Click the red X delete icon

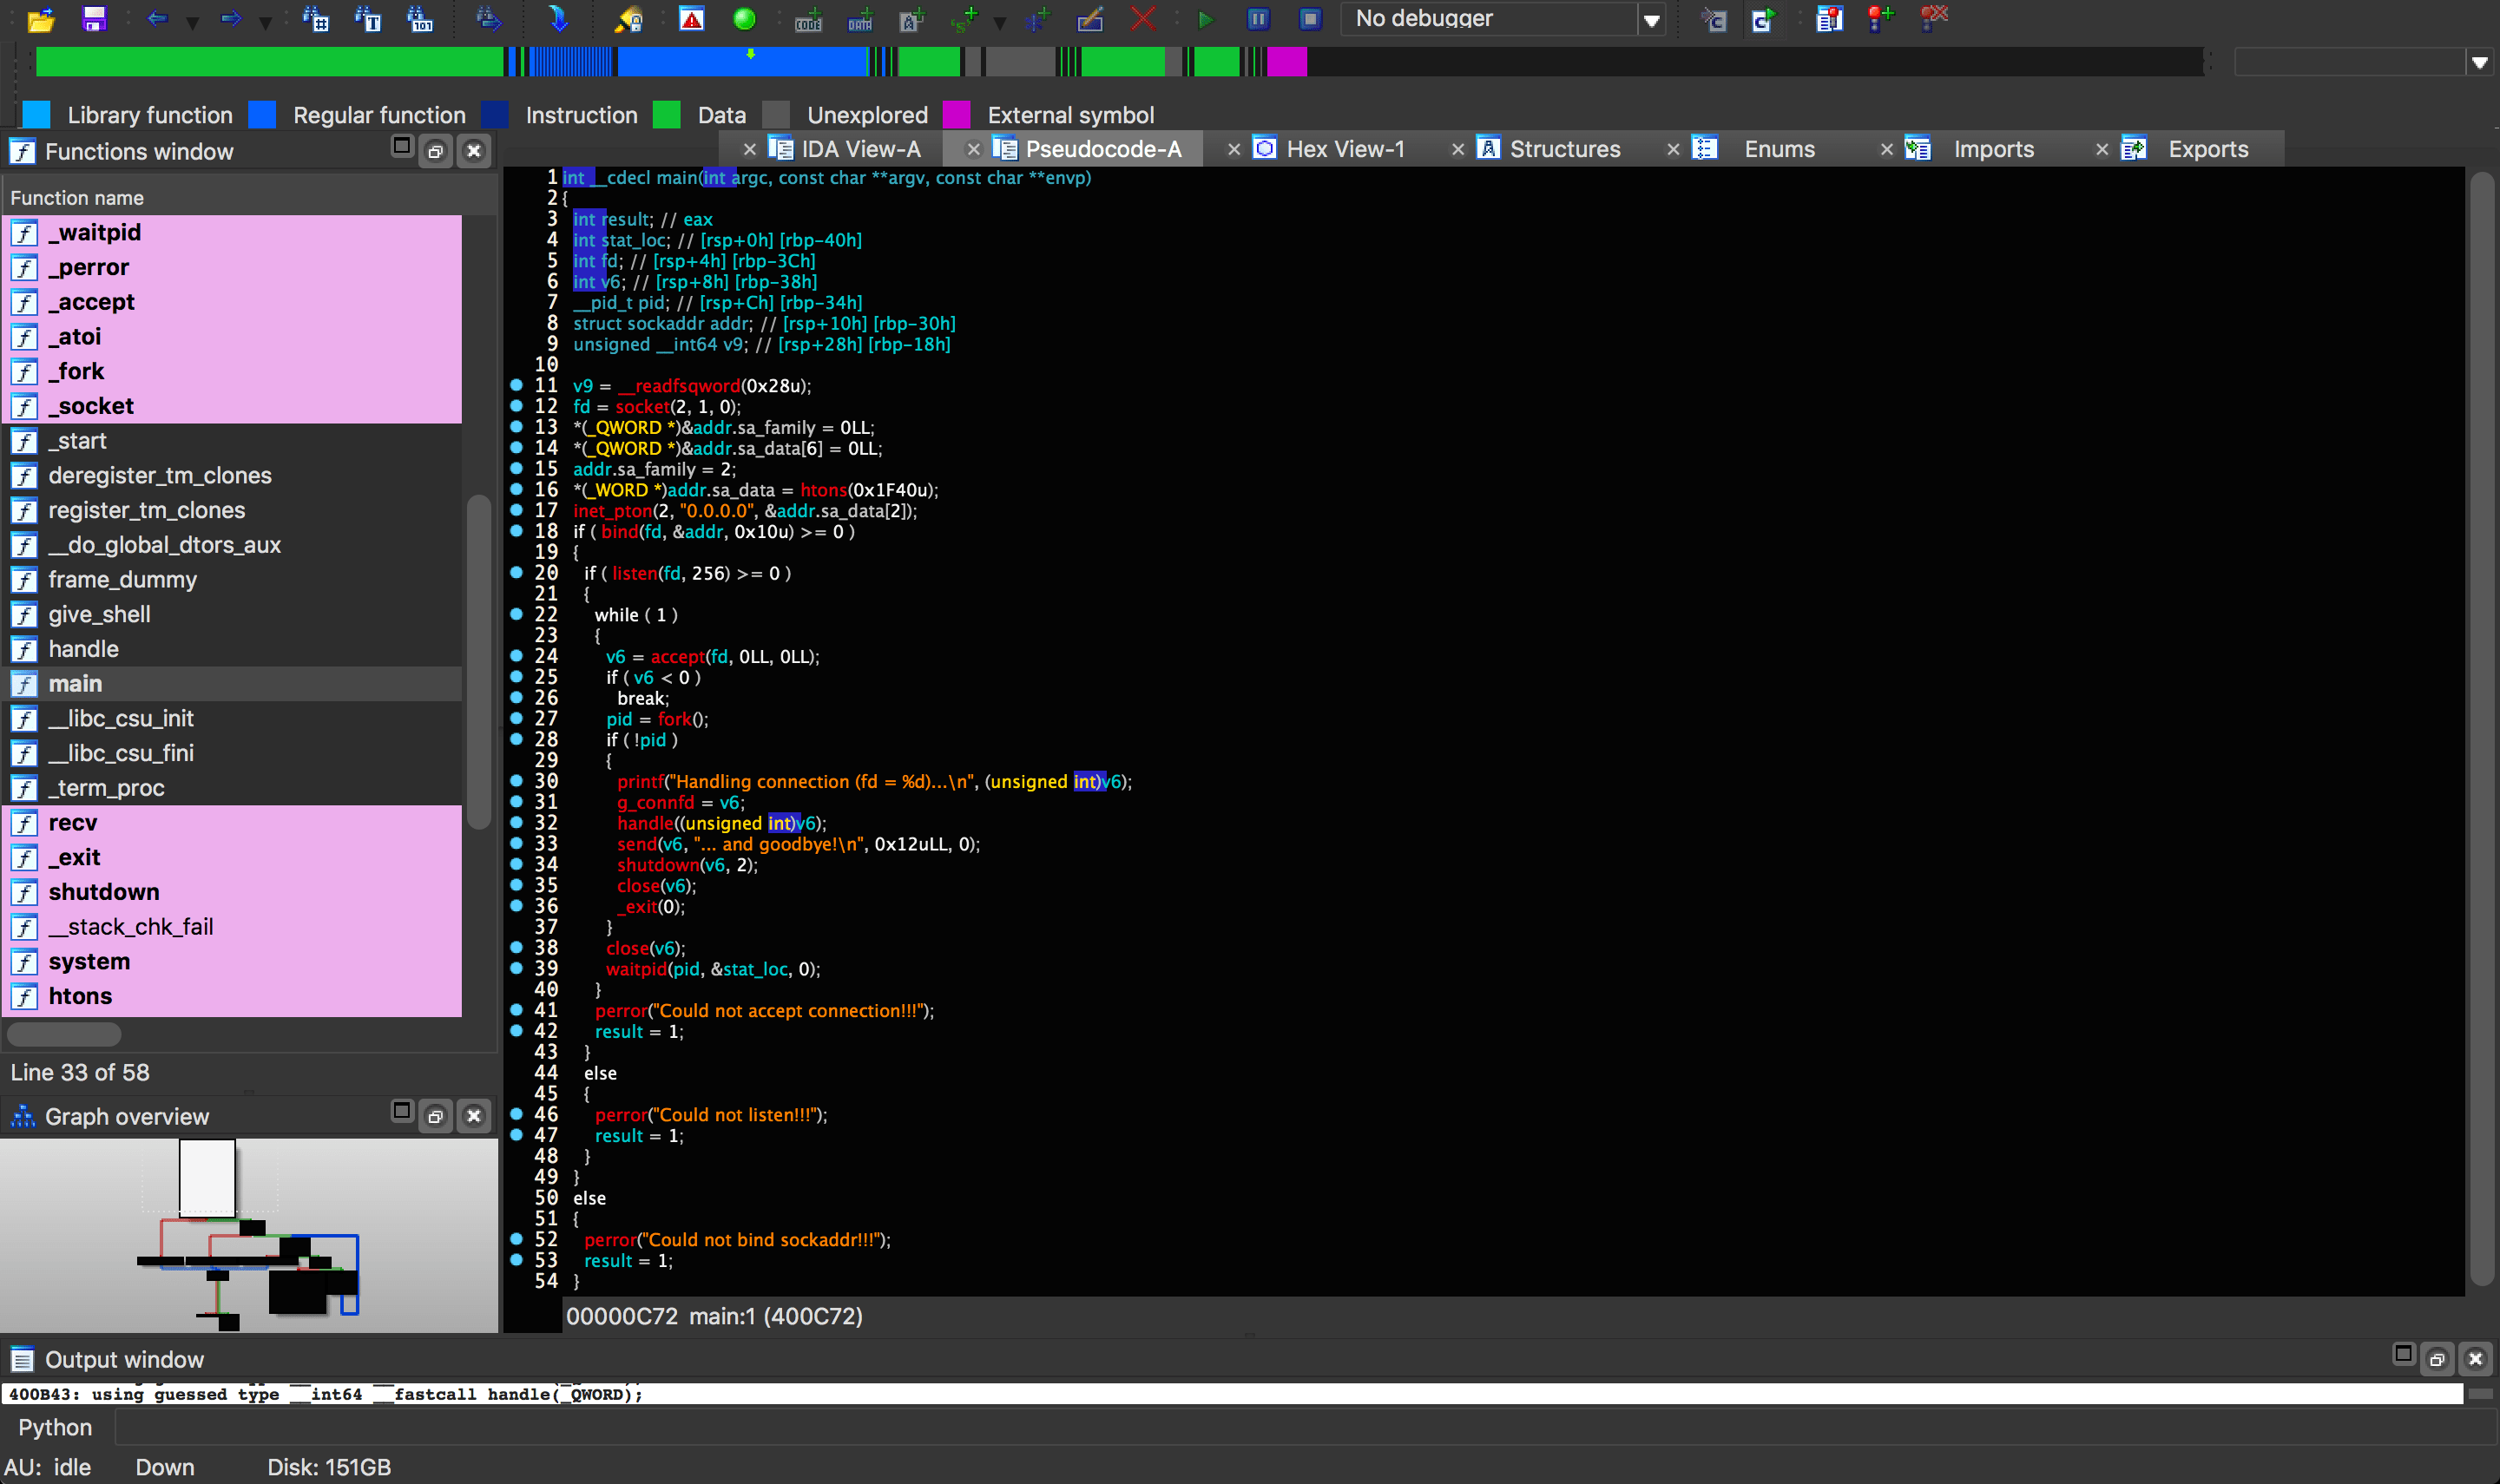[x=1142, y=18]
